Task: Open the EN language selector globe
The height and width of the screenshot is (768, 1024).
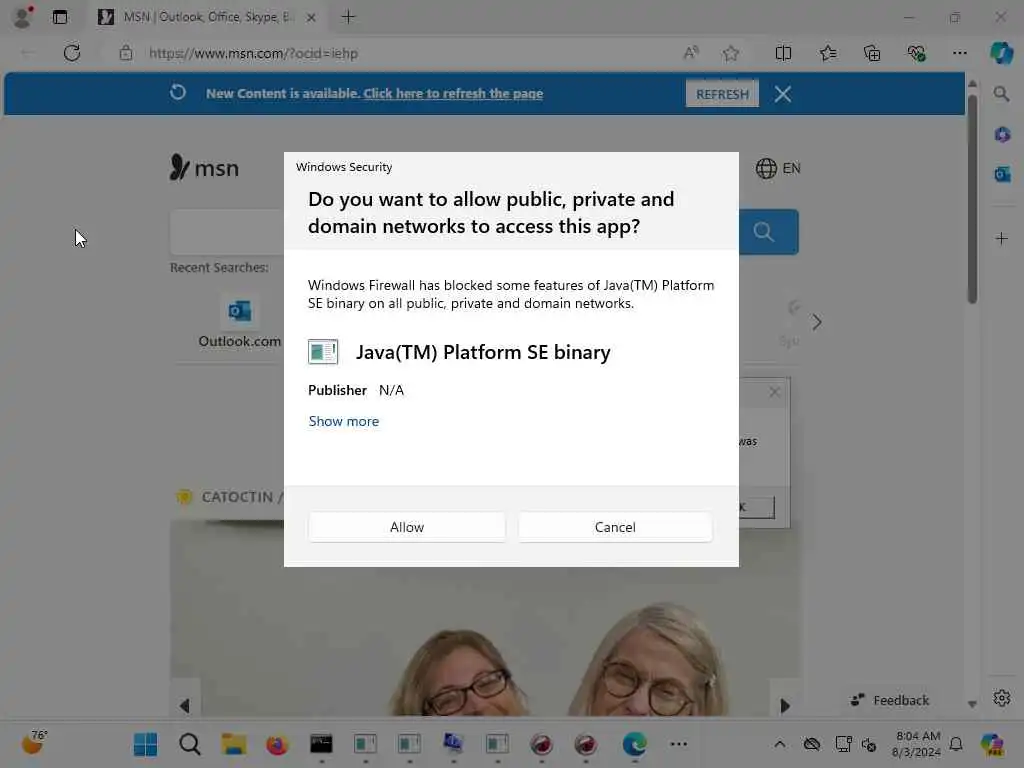Action: [x=777, y=168]
